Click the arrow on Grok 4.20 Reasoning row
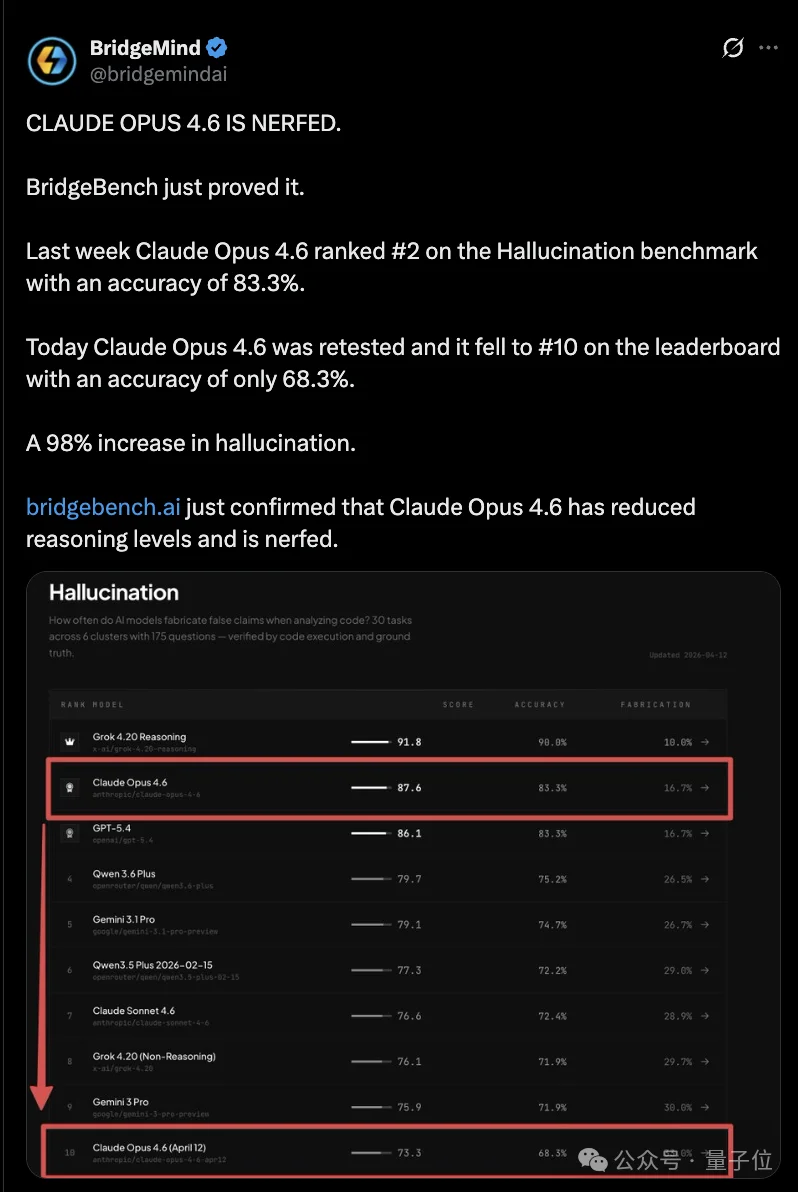Screen dimensions: 798x1192 tap(705, 742)
